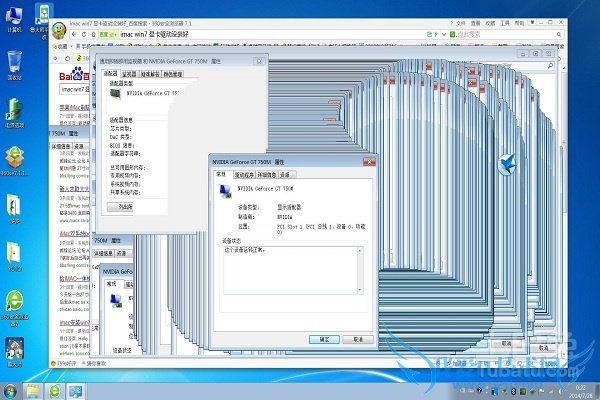Select the 详细信息 tab in NVIDIA properties
The width and height of the screenshot is (600, 400).
267,175
